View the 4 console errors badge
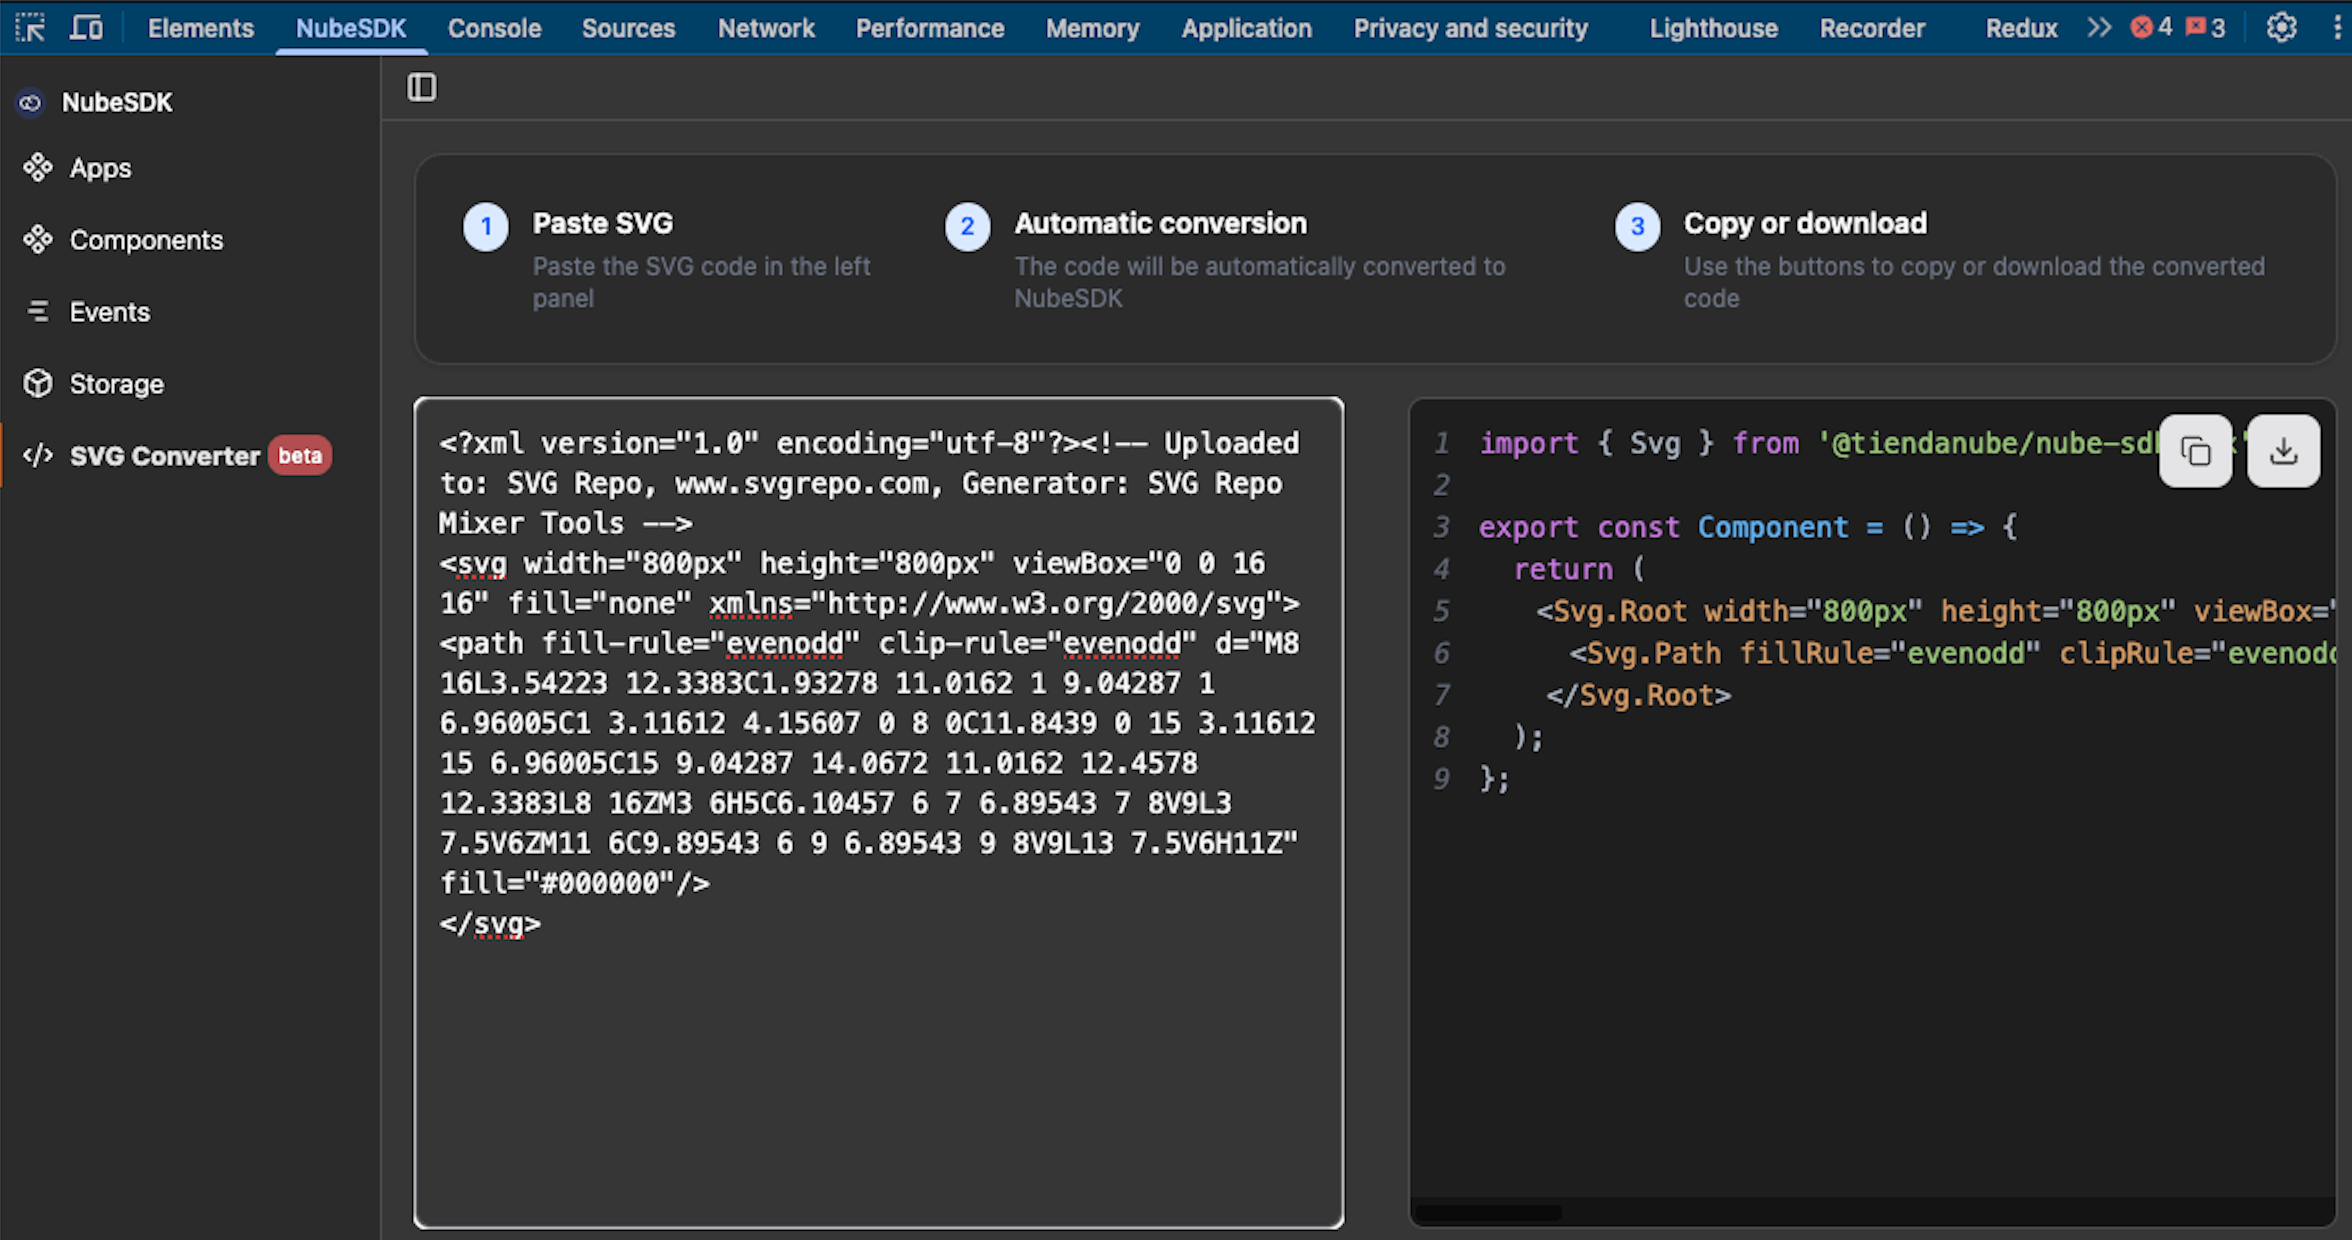2352x1240 pixels. (x=2148, y=27)
